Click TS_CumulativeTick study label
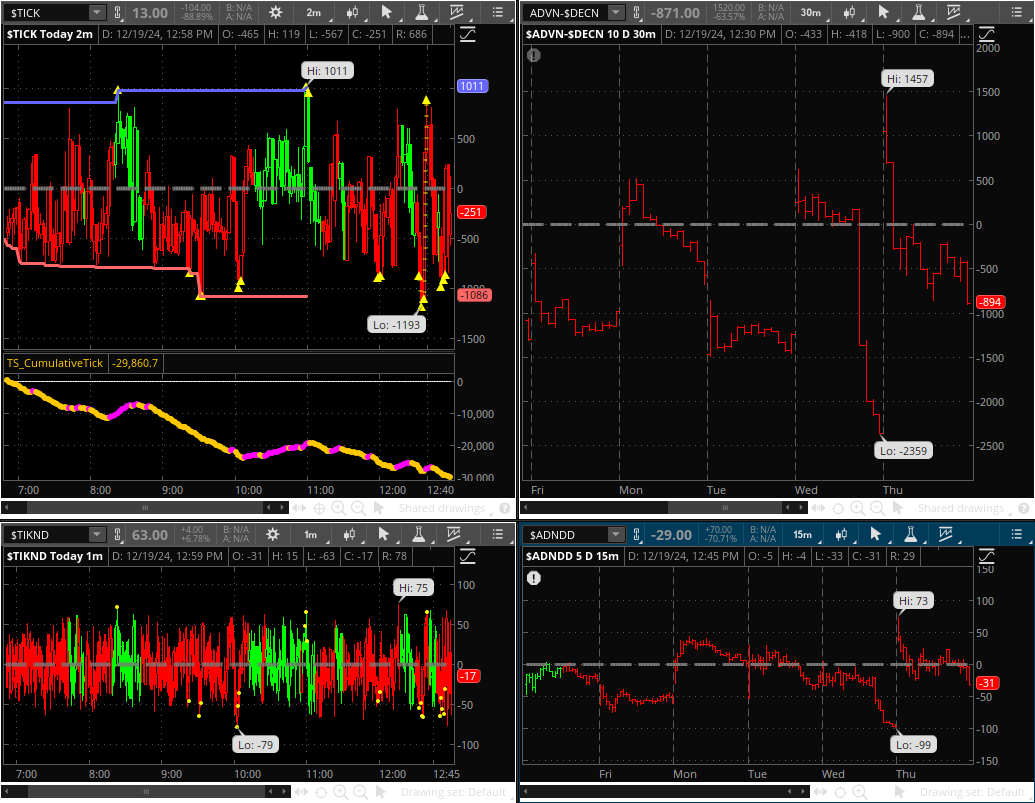 point(55,363)
